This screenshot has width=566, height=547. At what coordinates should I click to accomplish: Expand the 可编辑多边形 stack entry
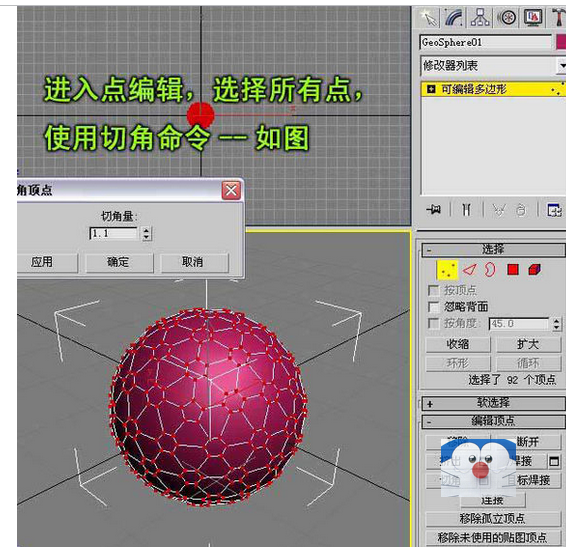pyautogui.click(x=431, y=89)
